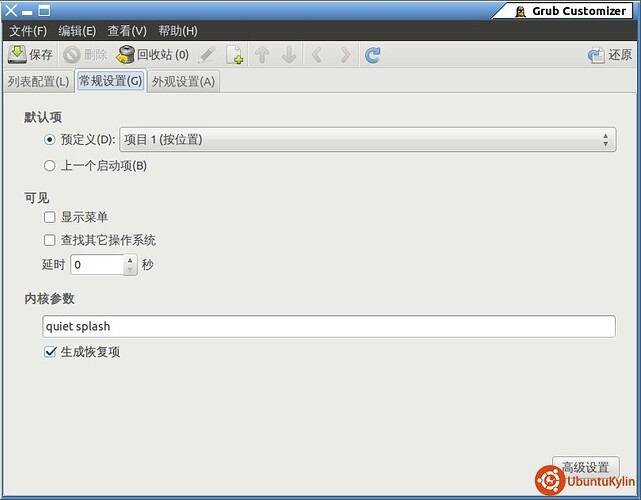641x500 pixels.
Task: Maximize the Grub Customizer window
Action: pyautogui.click(x=44, y=11)
